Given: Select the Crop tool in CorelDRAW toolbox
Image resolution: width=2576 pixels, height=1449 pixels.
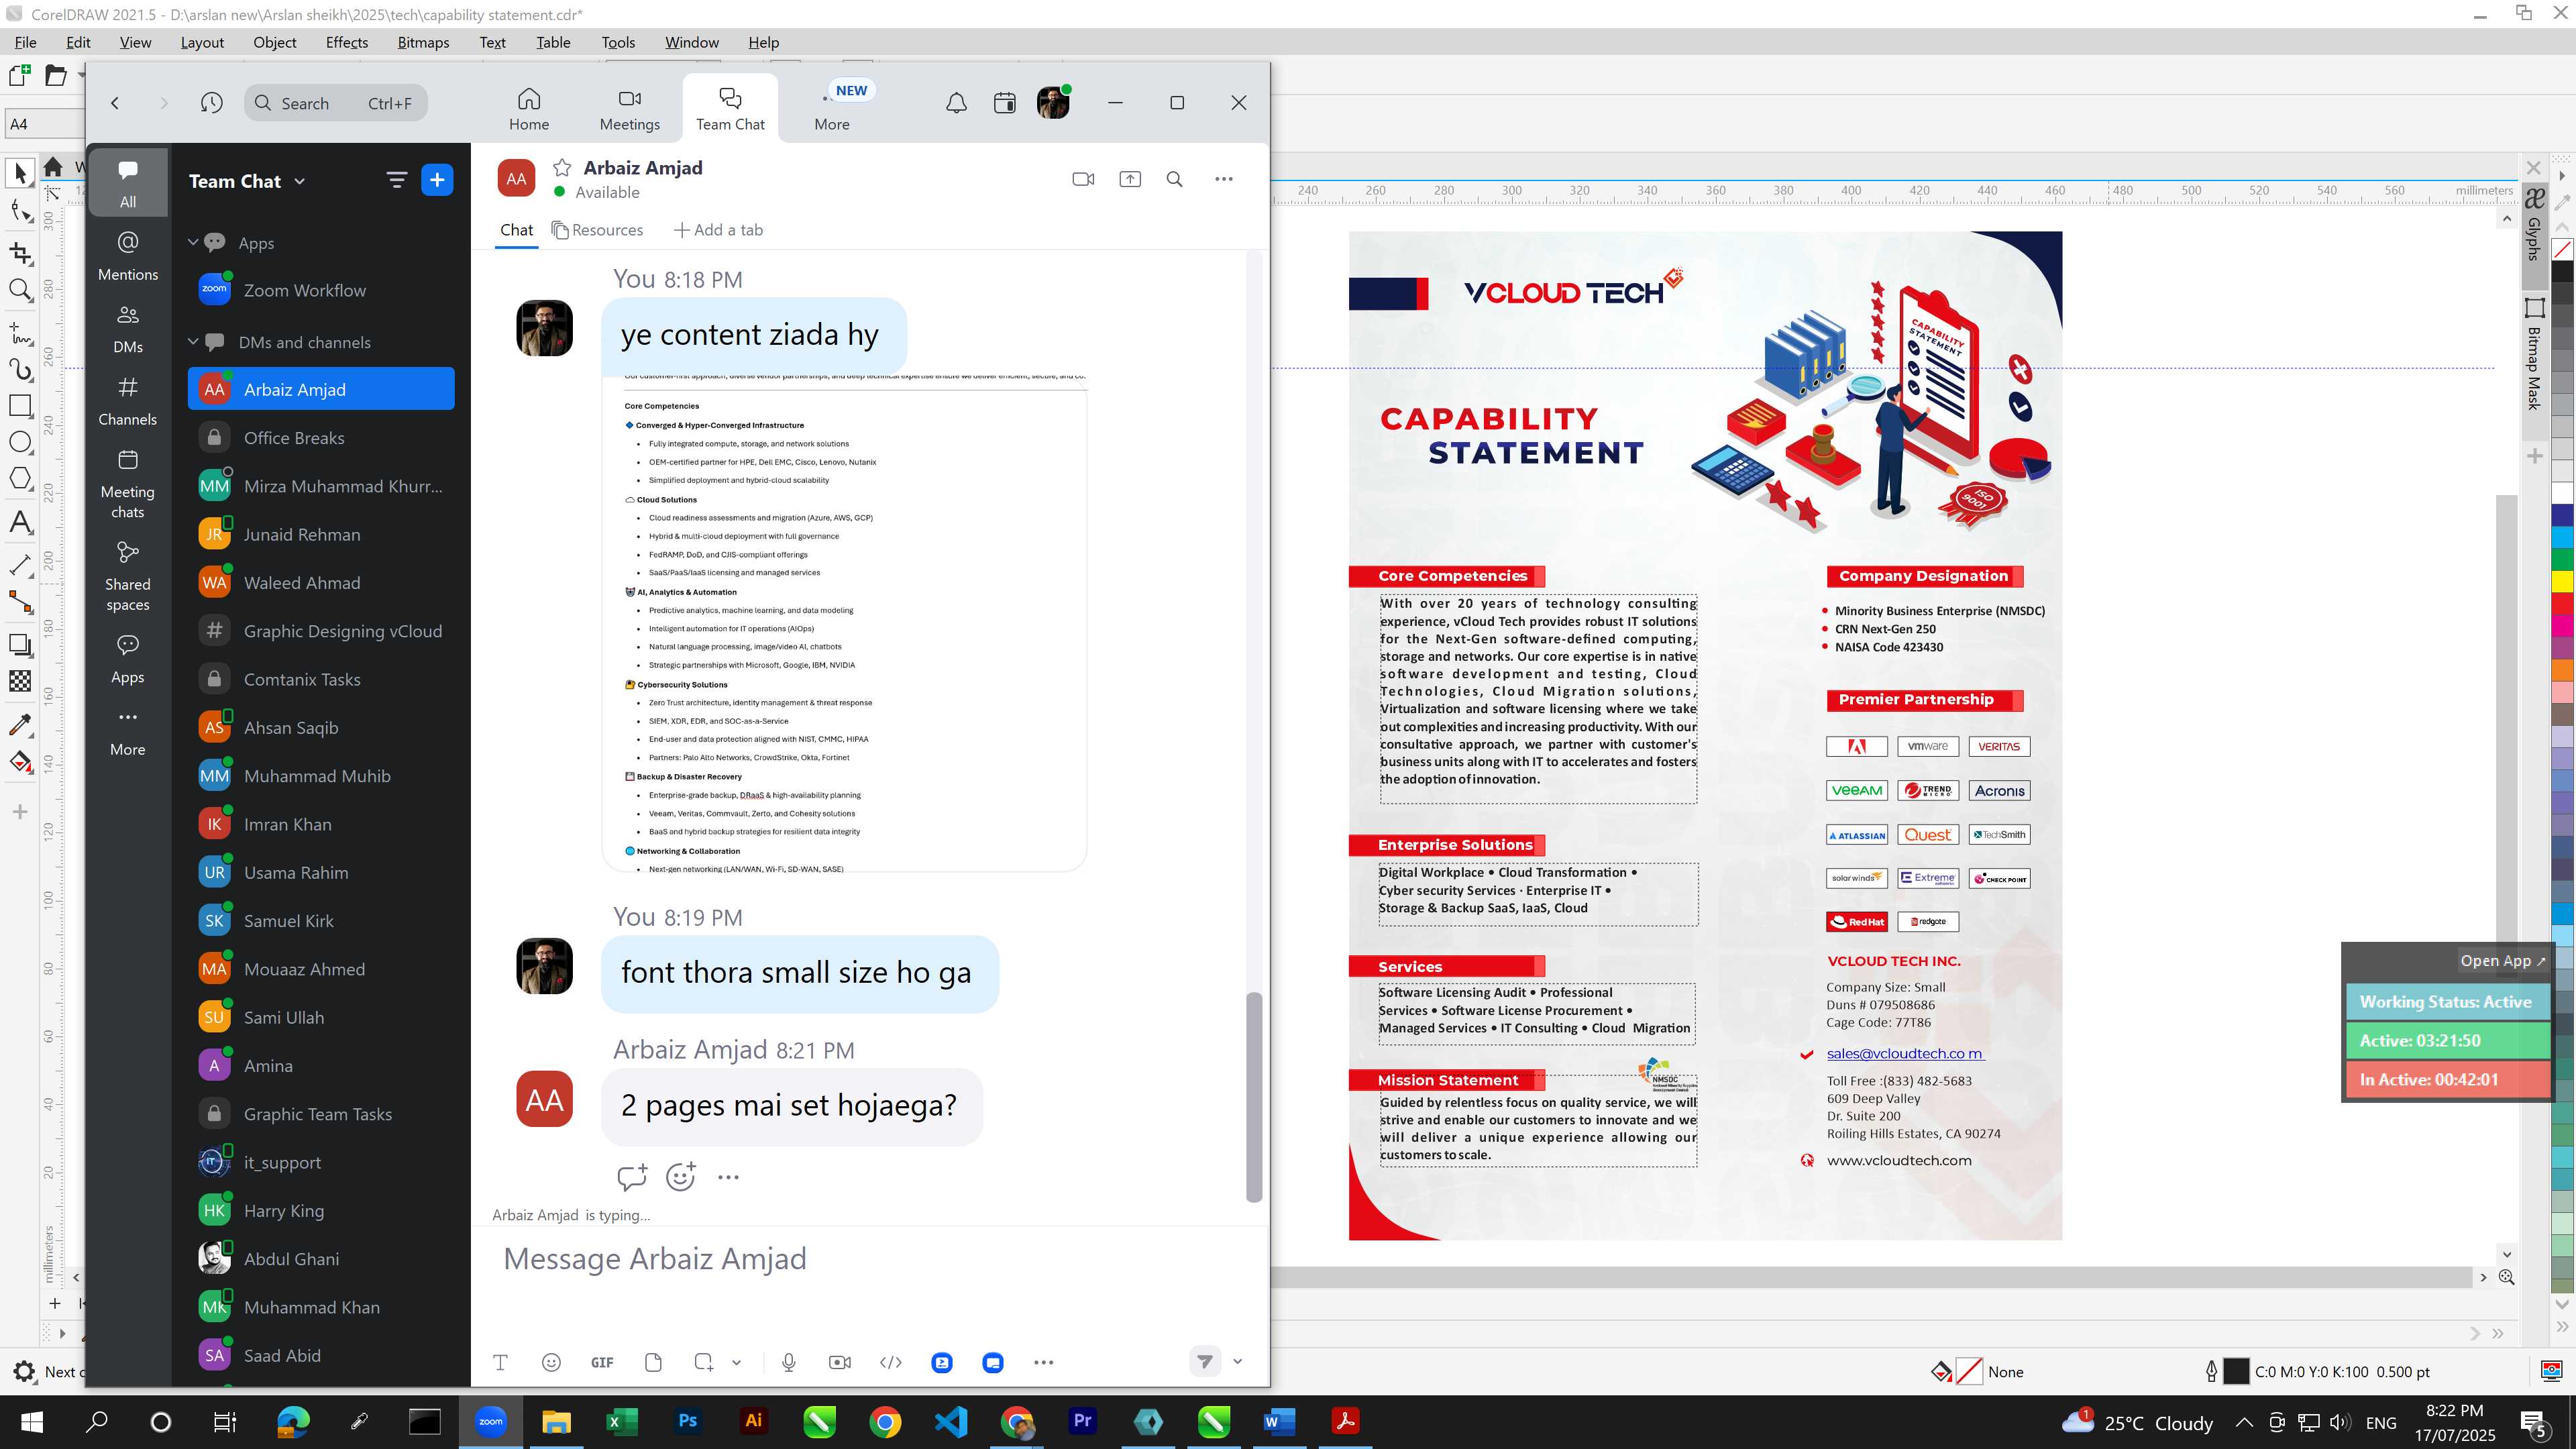Looking at the screenshot, I should point(20,254).
